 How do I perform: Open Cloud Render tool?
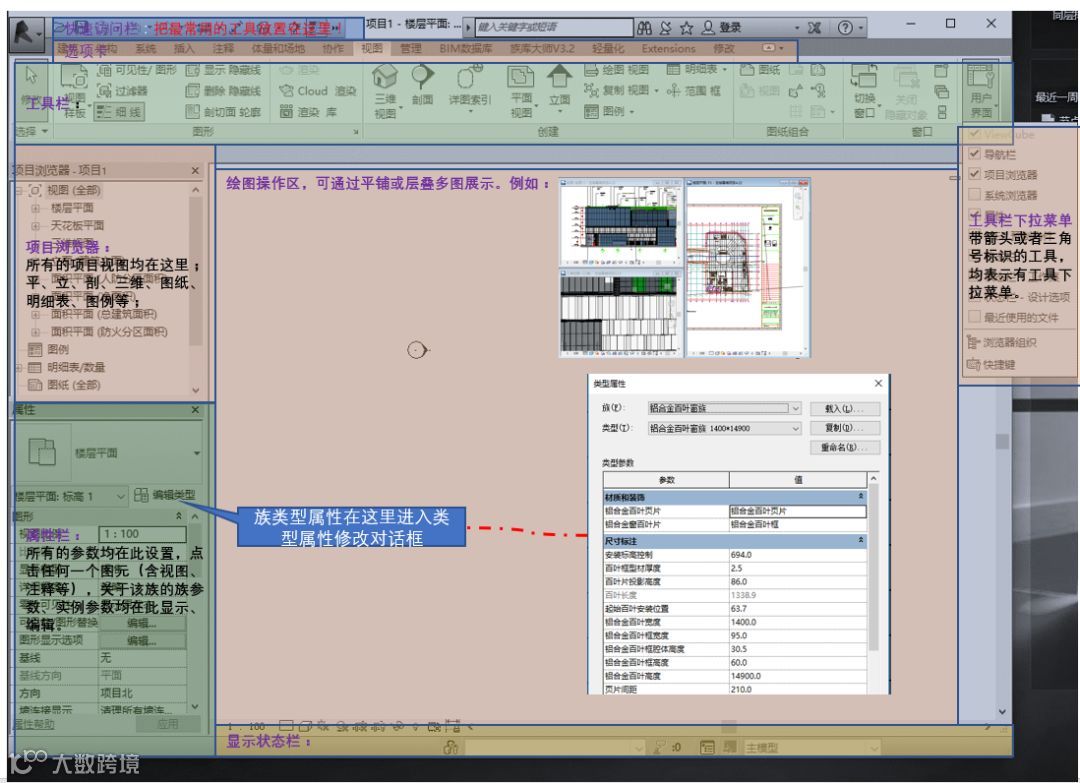pos(318,91)
